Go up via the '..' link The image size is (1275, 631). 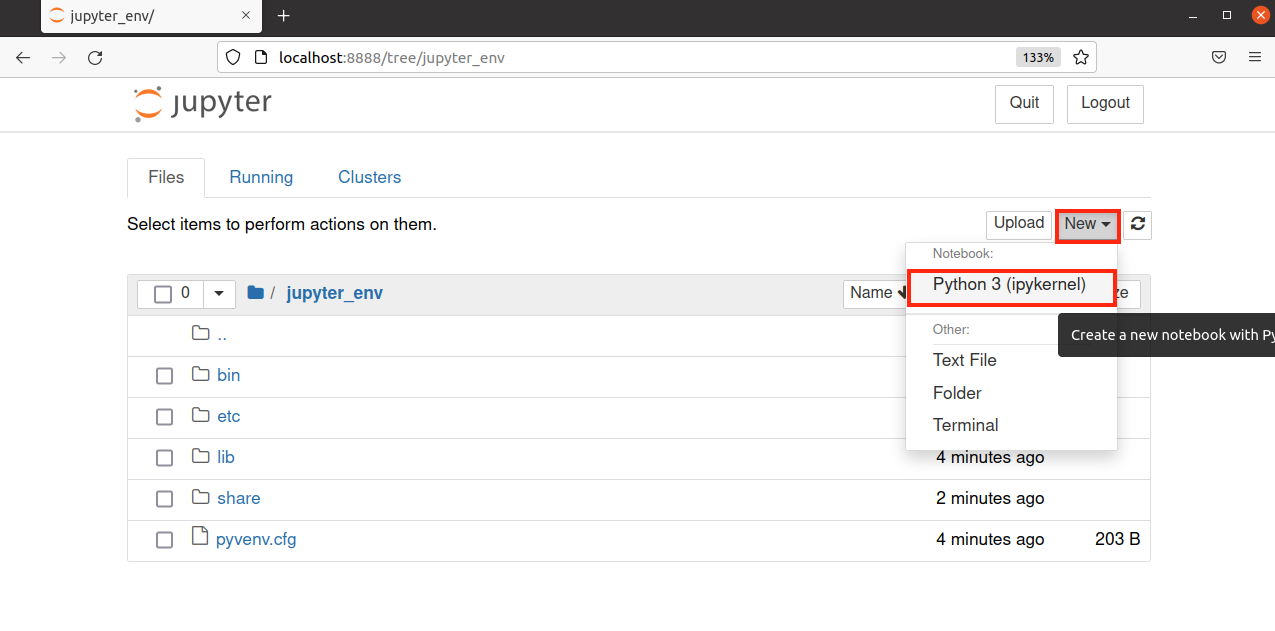(x=221, y=335)
